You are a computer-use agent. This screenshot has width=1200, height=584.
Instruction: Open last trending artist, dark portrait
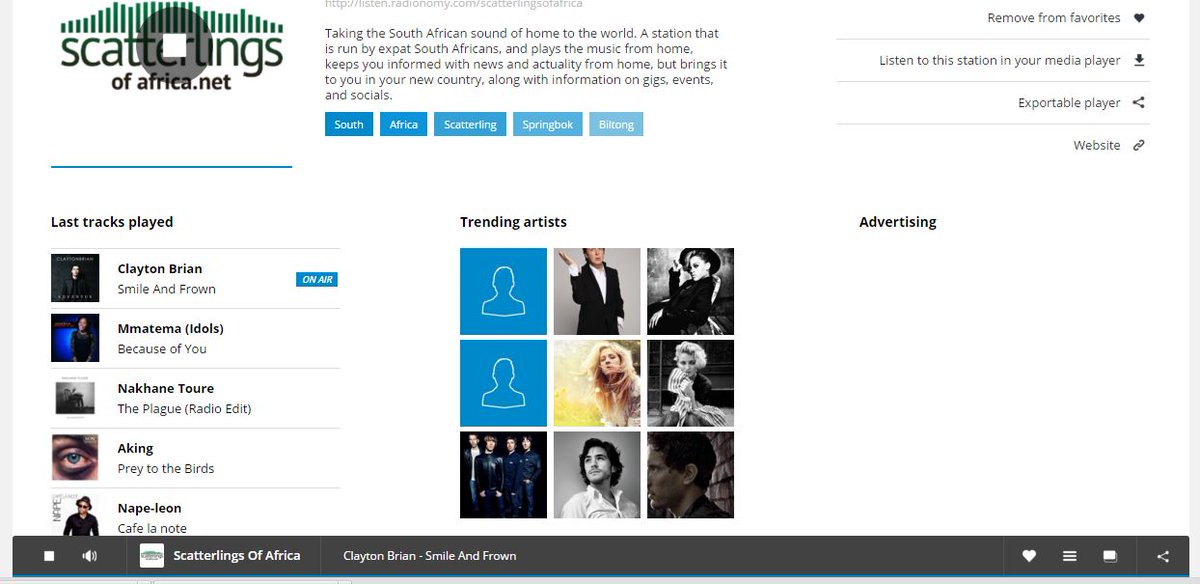tap(690, 475)
